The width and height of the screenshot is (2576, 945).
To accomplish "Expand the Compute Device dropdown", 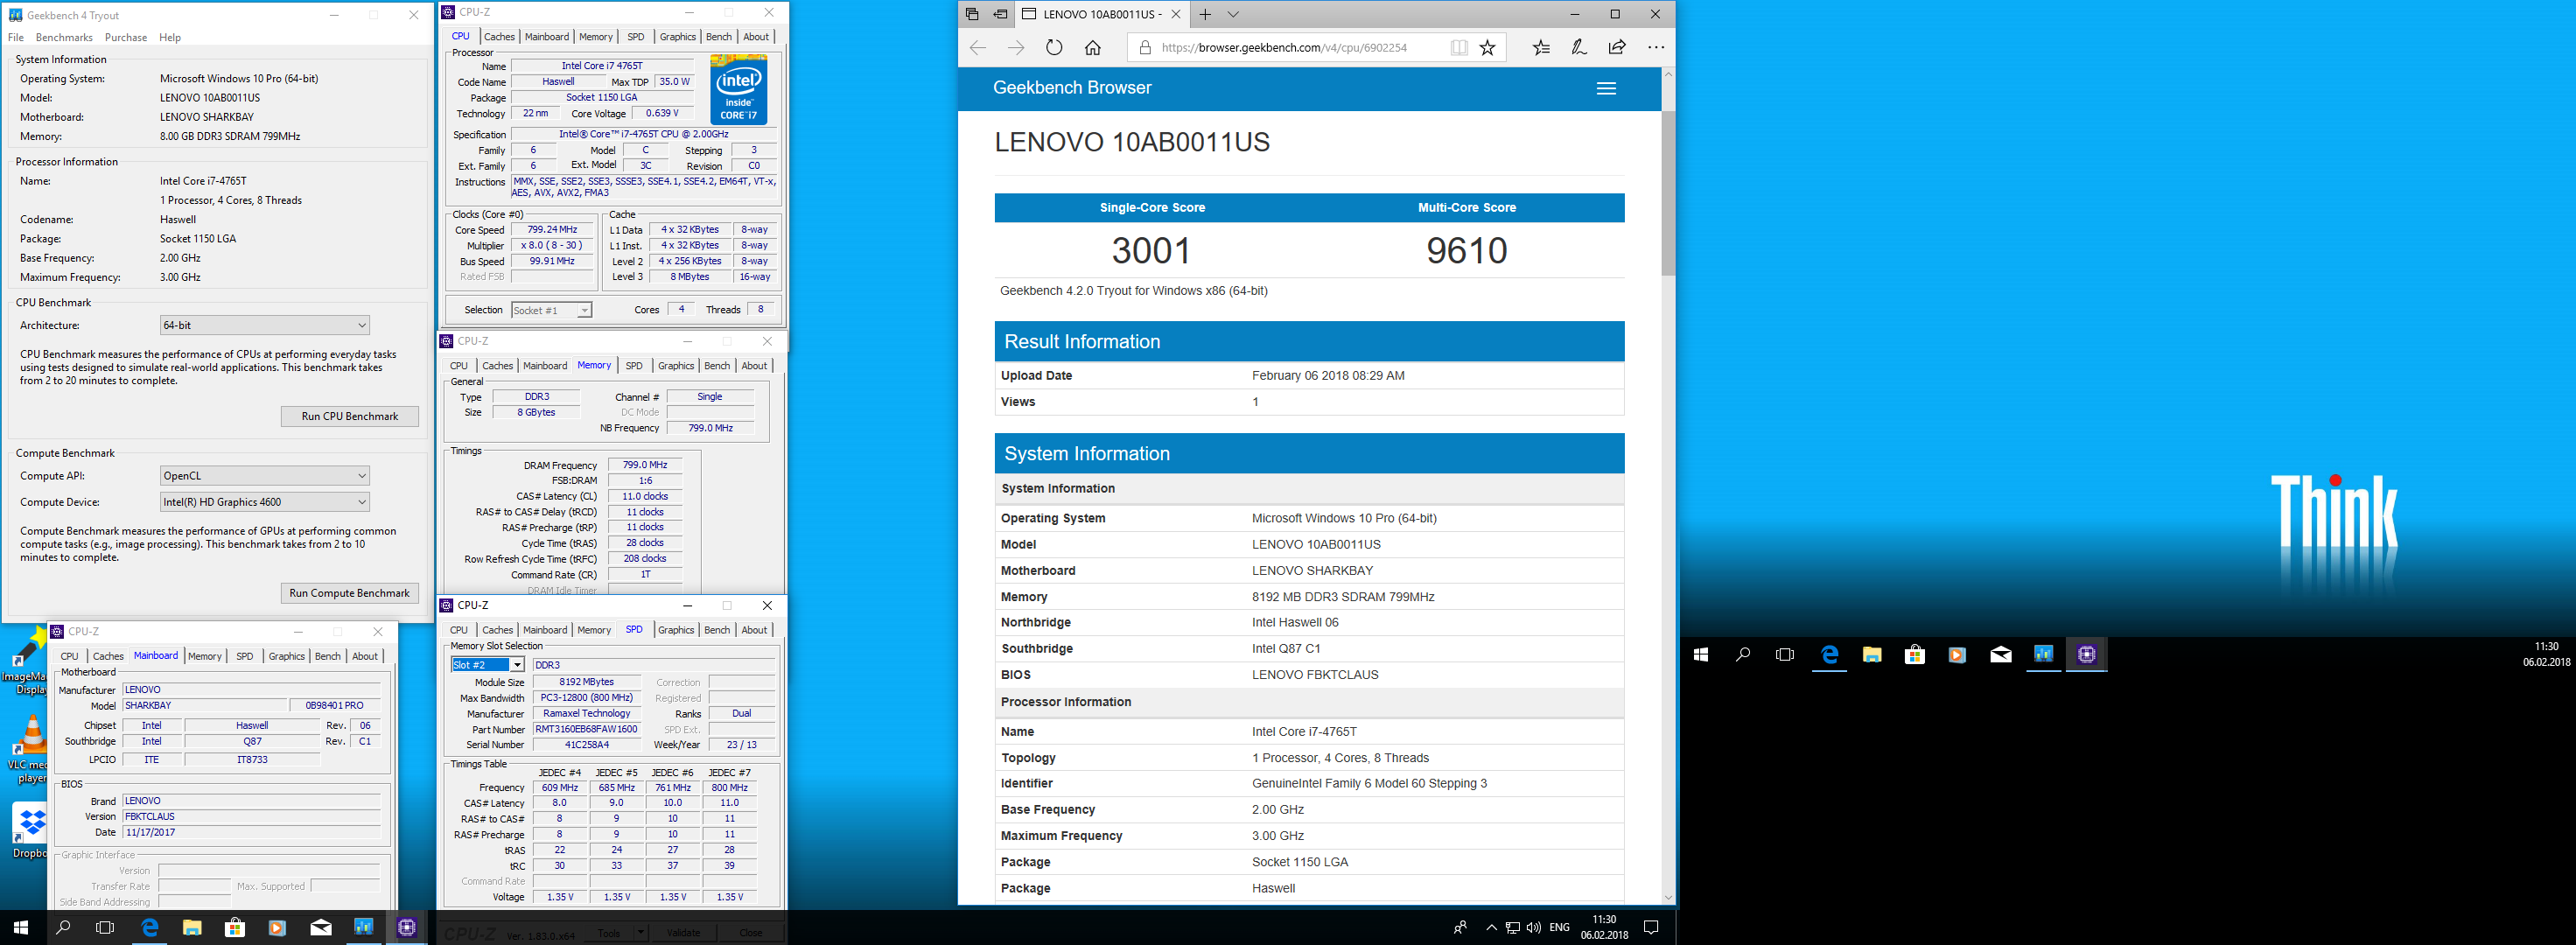I will coord(265,502).
